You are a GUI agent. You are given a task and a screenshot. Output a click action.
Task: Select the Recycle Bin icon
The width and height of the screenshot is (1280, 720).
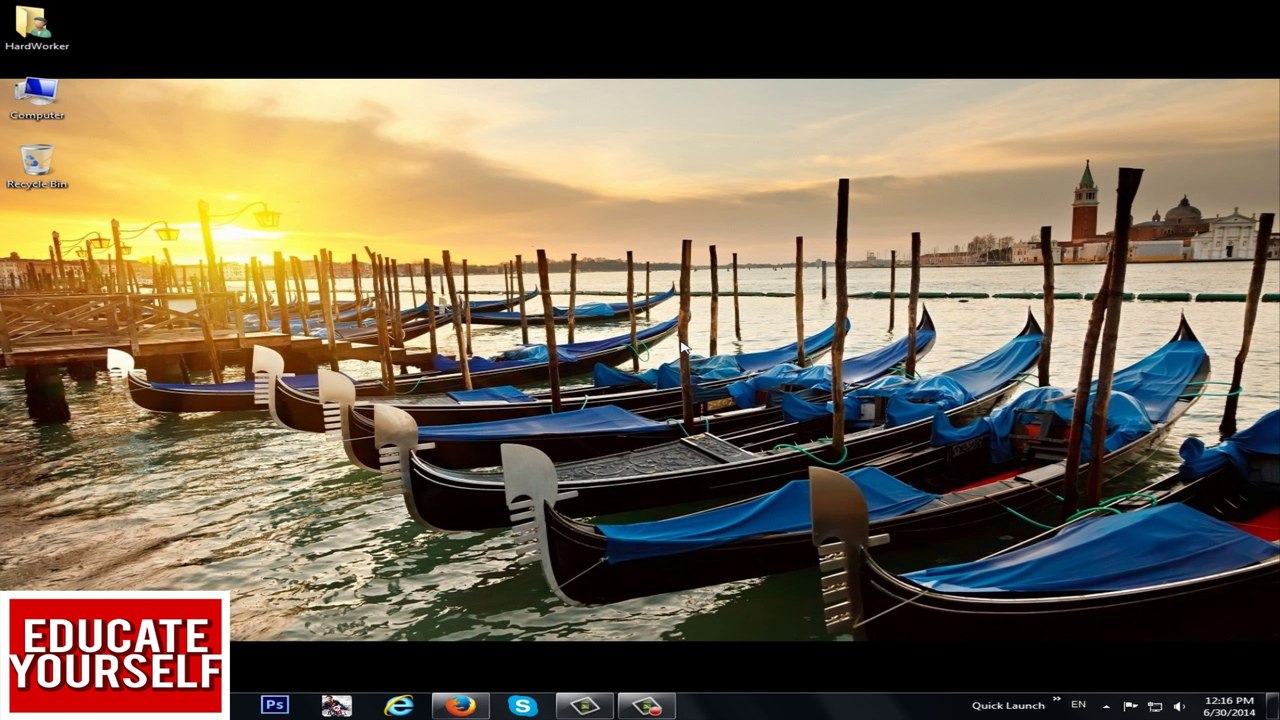pyautogui.click(x=37, y=167)
